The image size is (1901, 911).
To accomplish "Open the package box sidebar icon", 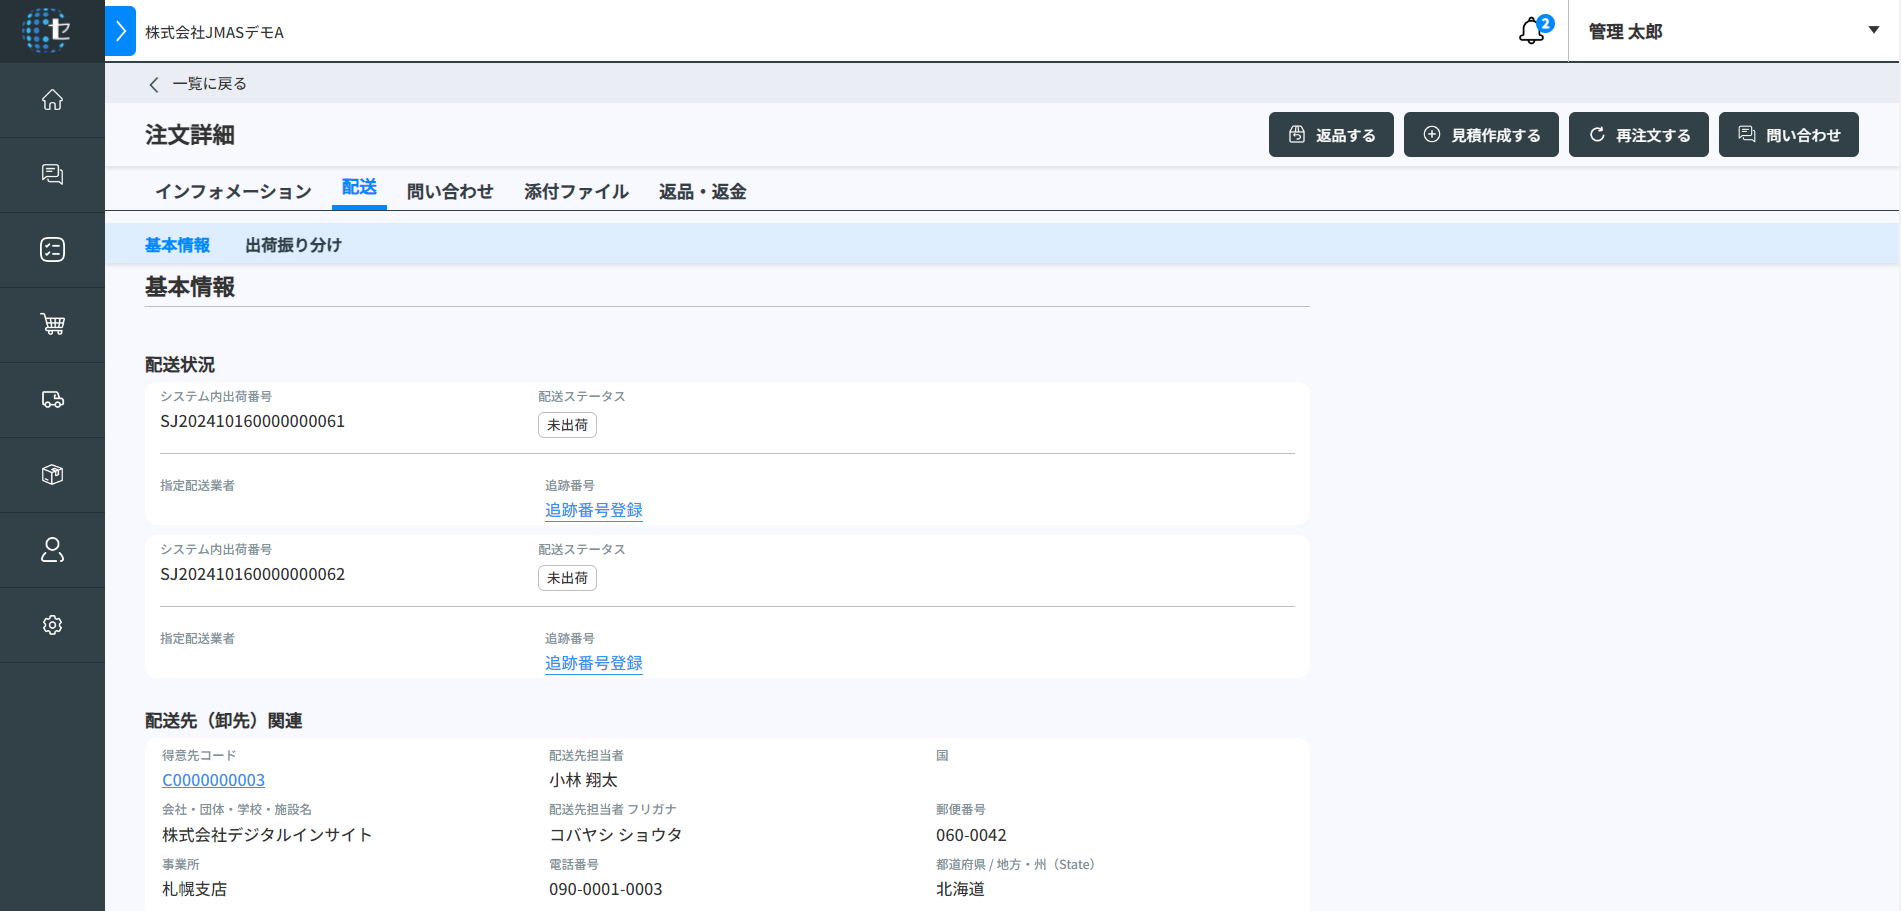I will [52, 475].
